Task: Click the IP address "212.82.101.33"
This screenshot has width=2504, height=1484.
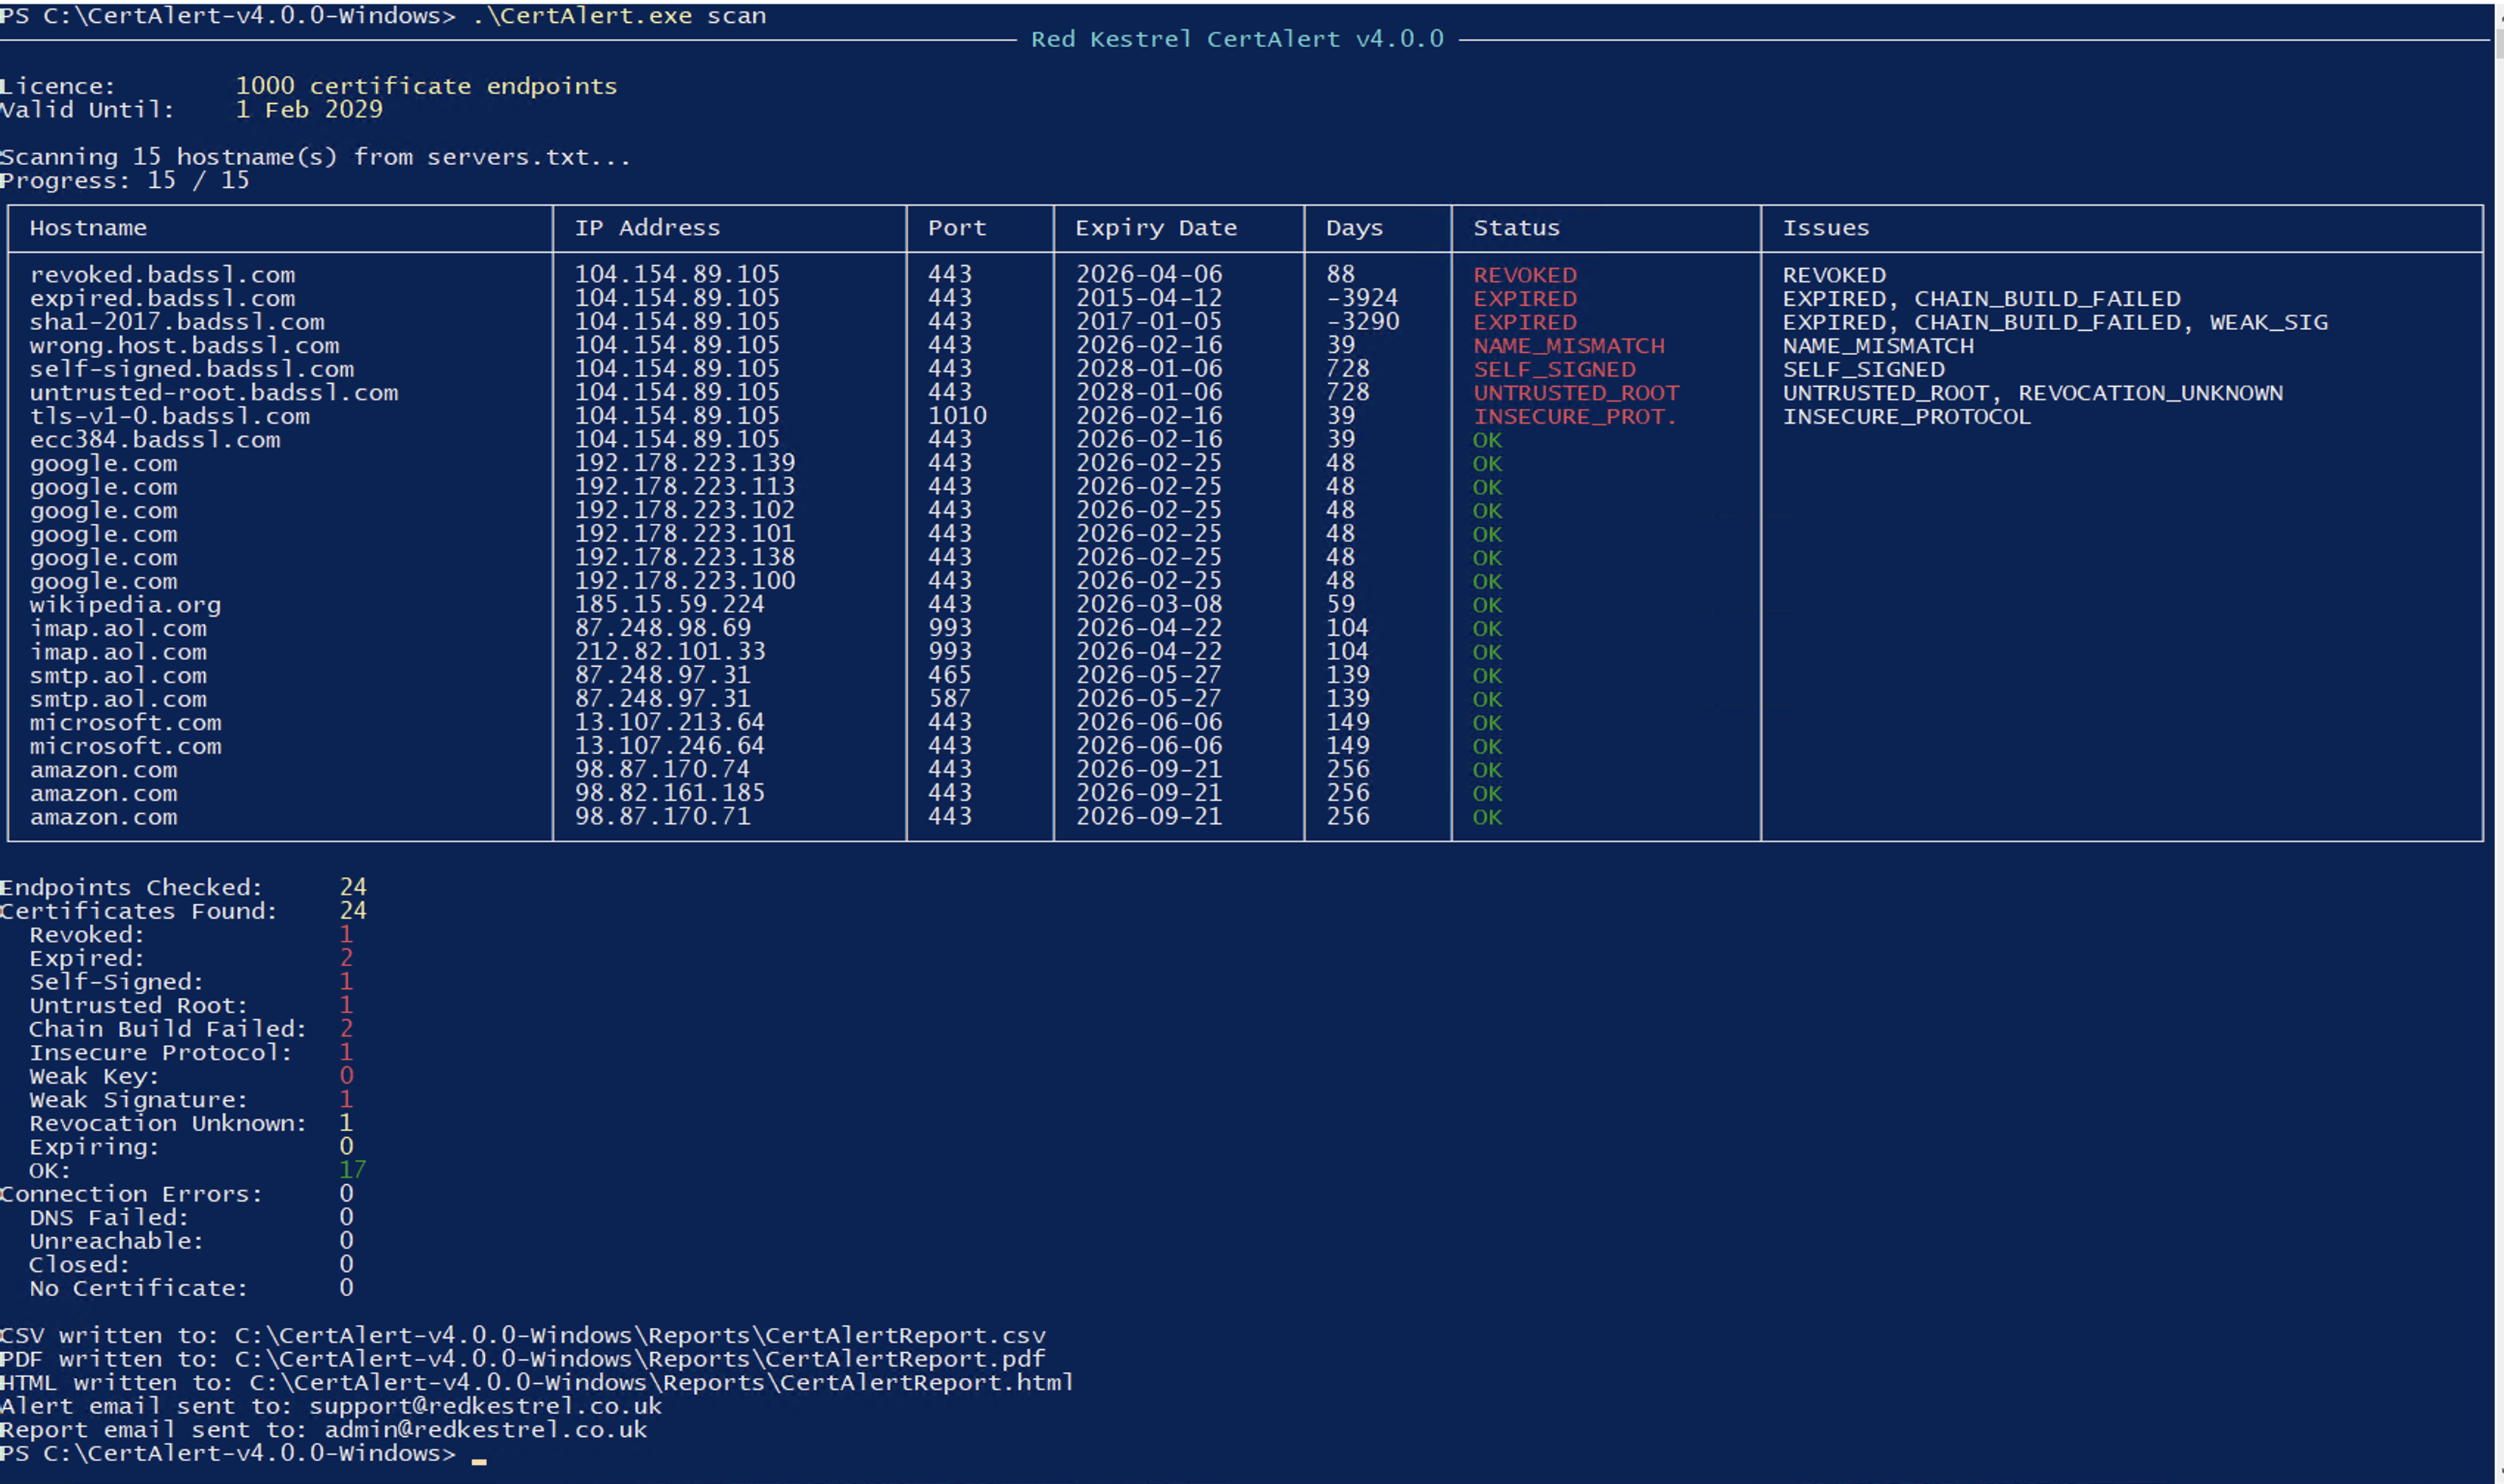Action: [670, 652]
